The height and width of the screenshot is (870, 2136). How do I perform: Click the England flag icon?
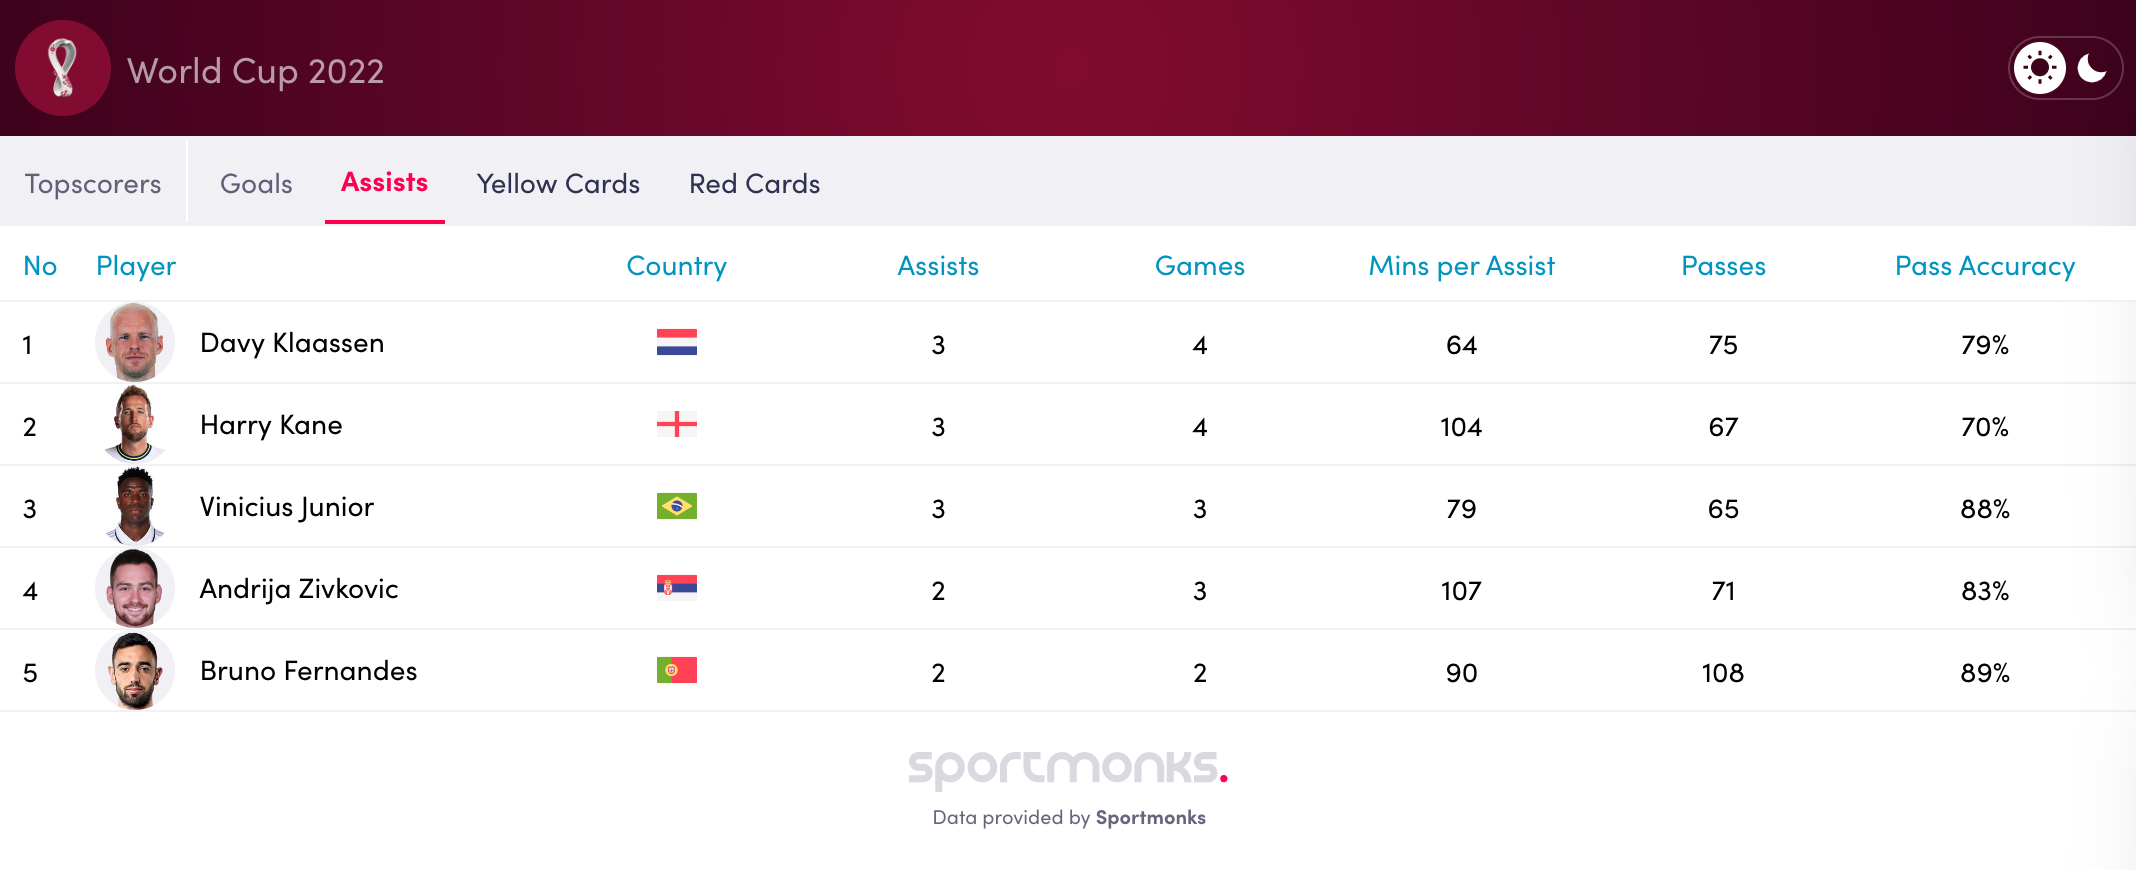(x=676, y=425)
